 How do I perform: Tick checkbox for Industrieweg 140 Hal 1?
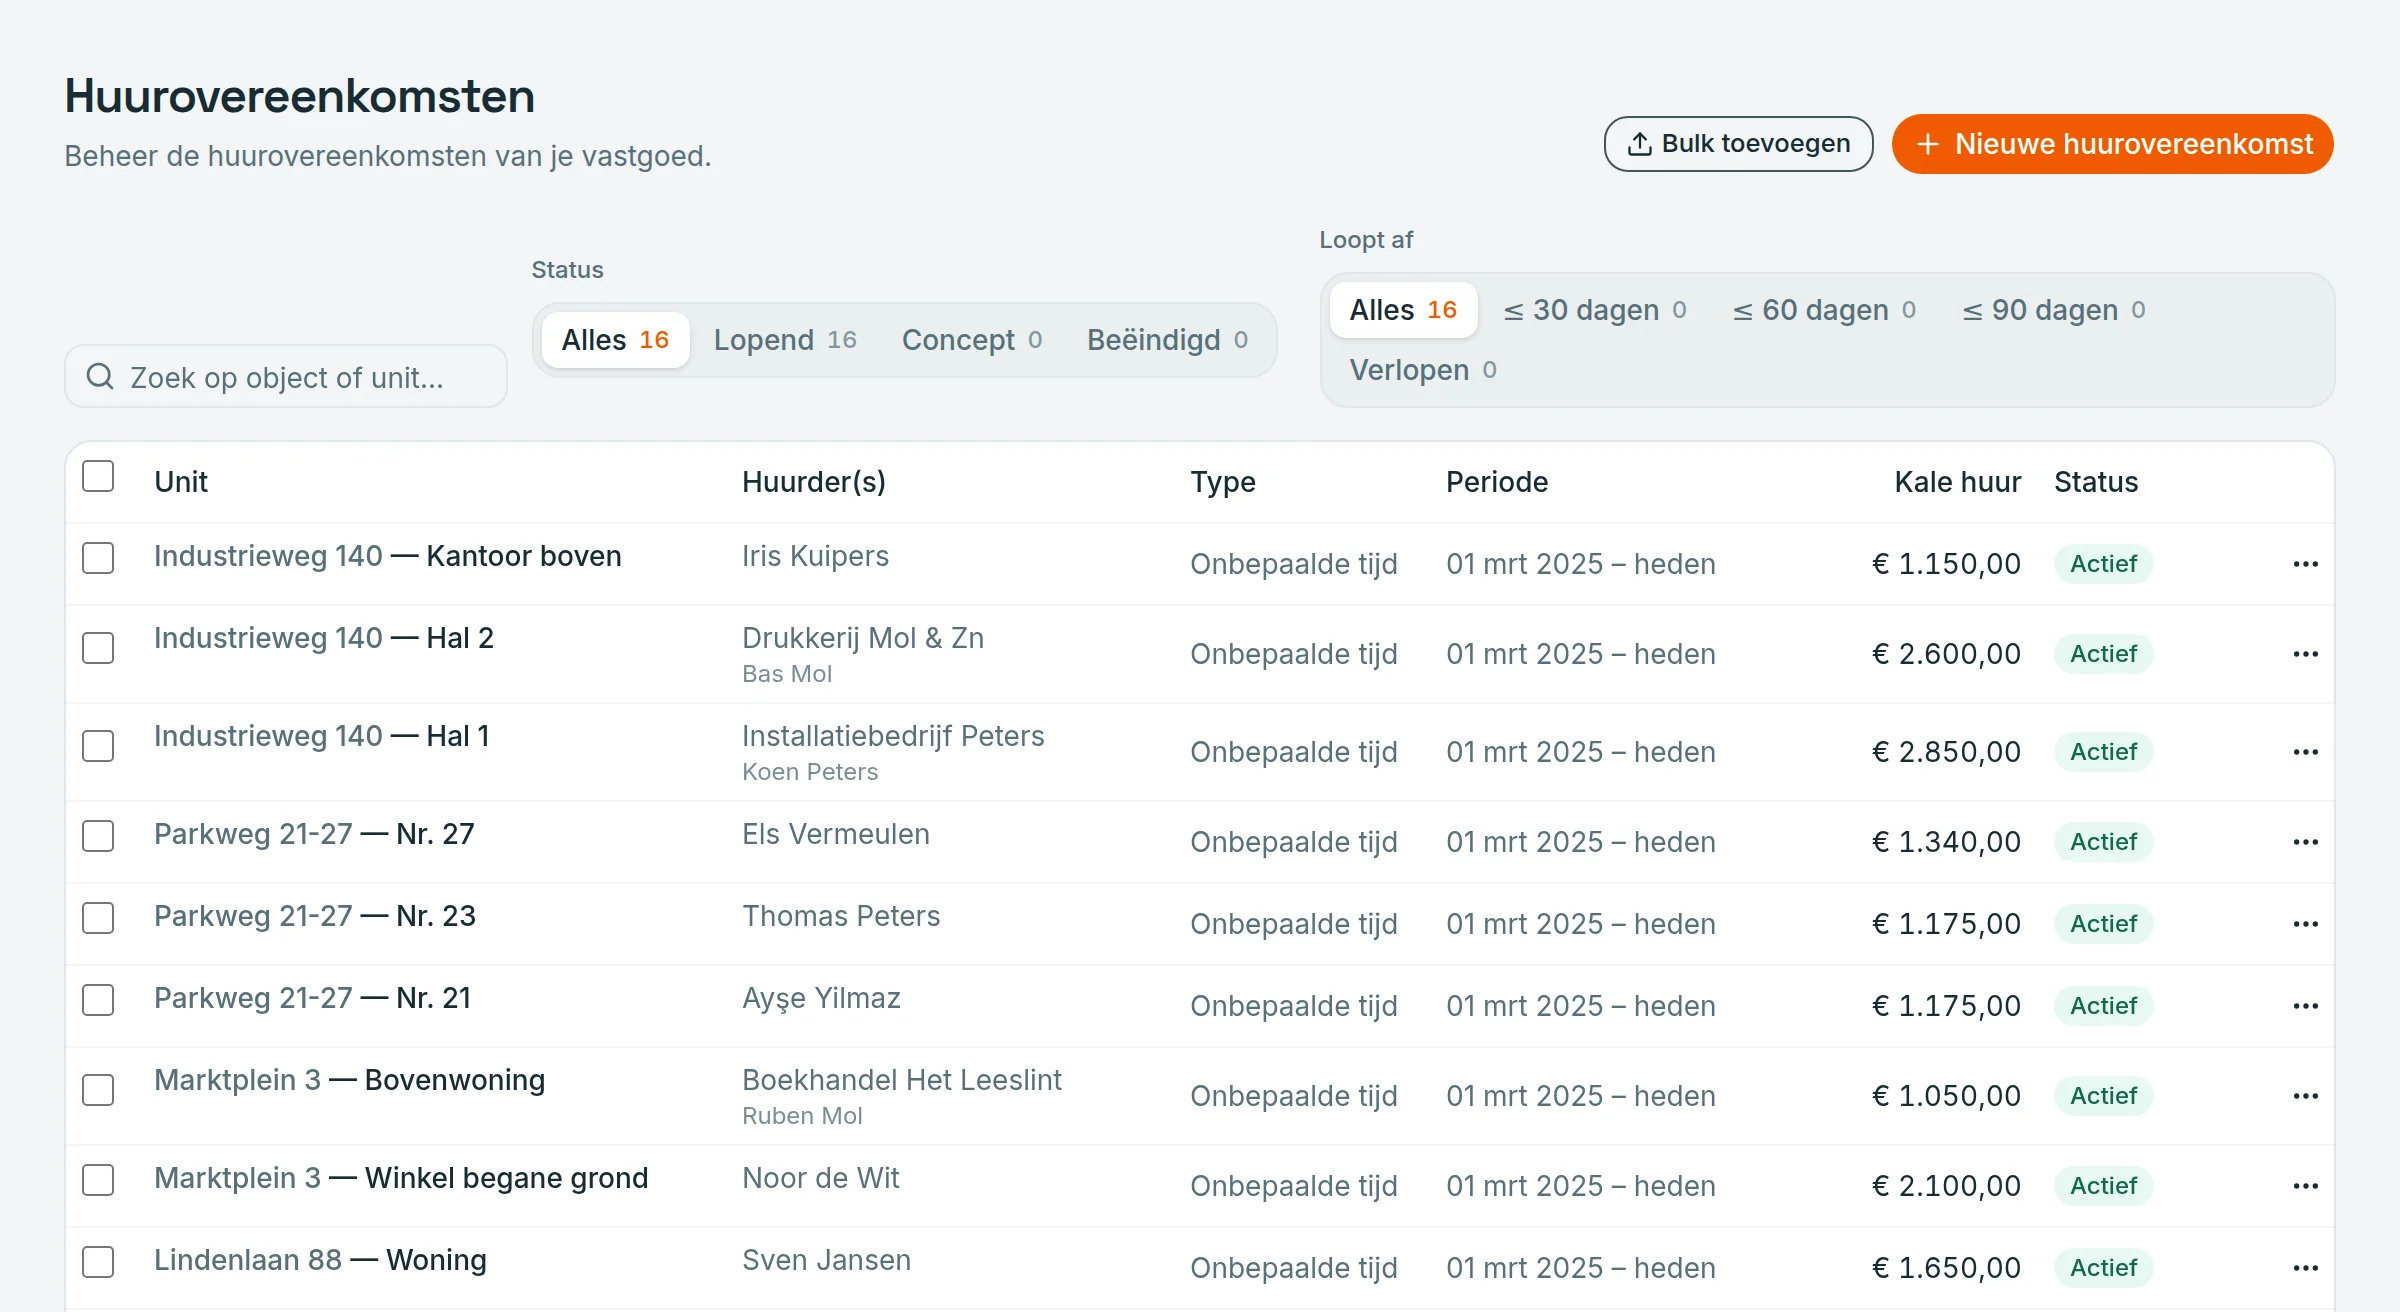98,746
